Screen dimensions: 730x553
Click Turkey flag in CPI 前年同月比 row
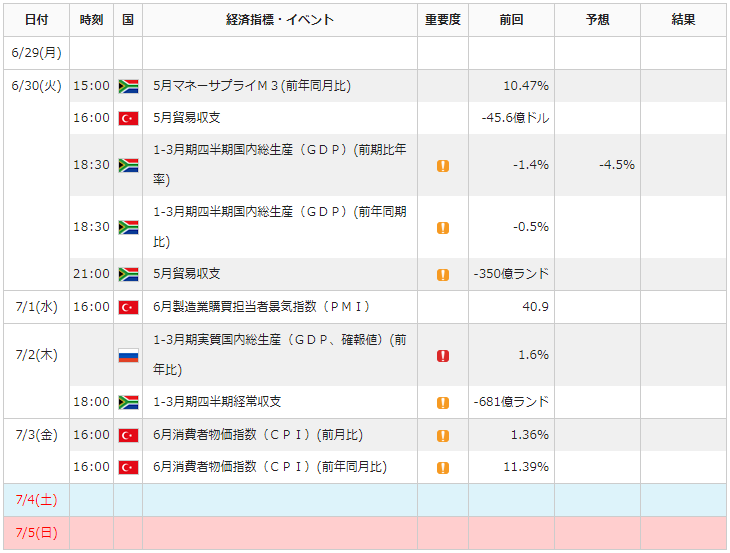pos(128,467)
